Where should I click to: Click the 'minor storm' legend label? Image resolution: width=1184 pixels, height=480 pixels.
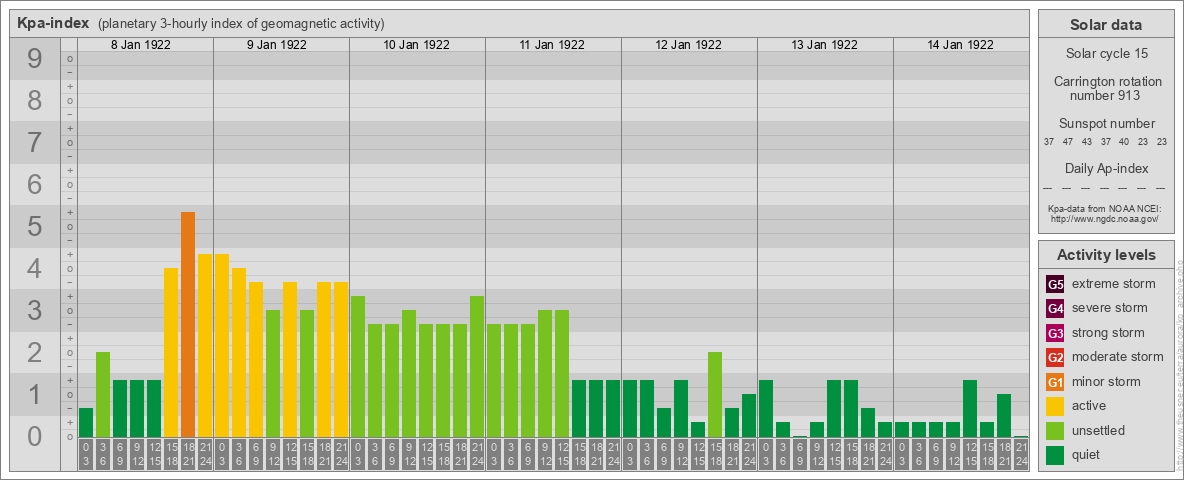pyautogui.click(x=1106, y=382)
